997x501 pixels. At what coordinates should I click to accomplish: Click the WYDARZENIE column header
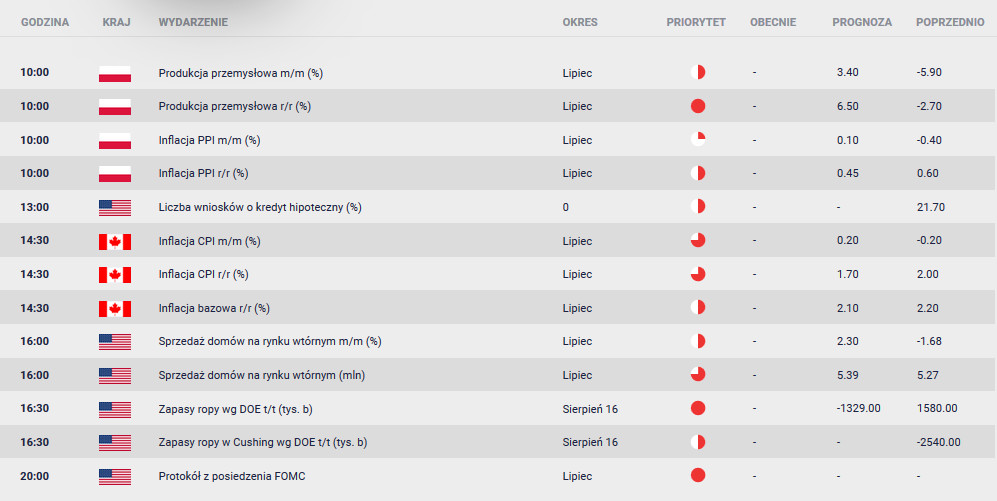click(x=193, y=22)
